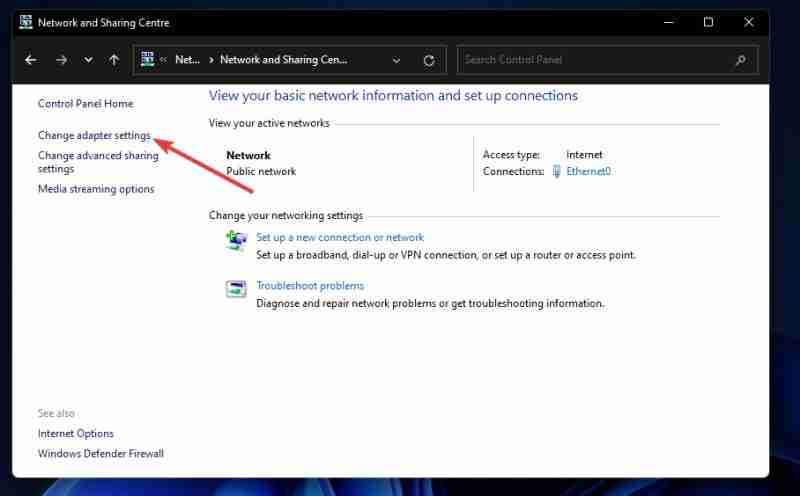
Task: Click the forward navigation arrow
Action: click(x=61, y=60)
